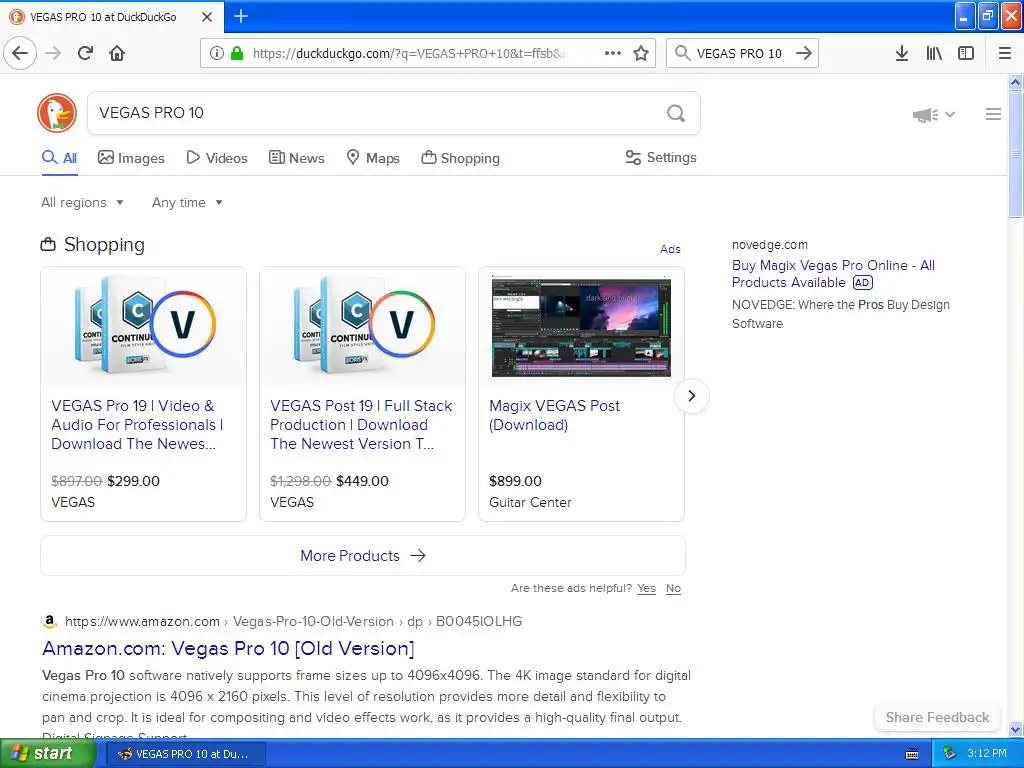Click the novedge.com domain text

pos(769,245)
